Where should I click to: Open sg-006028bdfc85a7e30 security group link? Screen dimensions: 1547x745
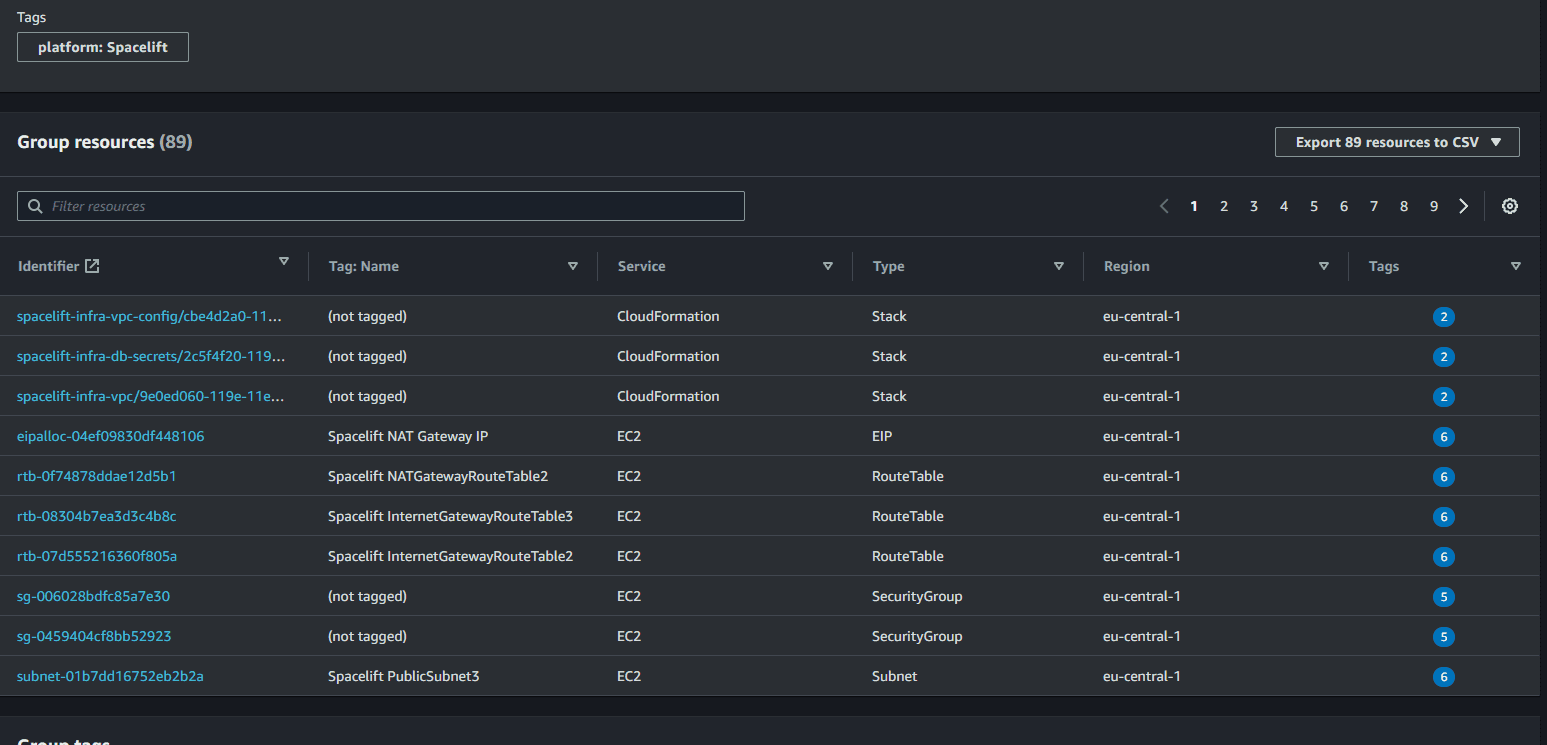(x=94, y=596)
